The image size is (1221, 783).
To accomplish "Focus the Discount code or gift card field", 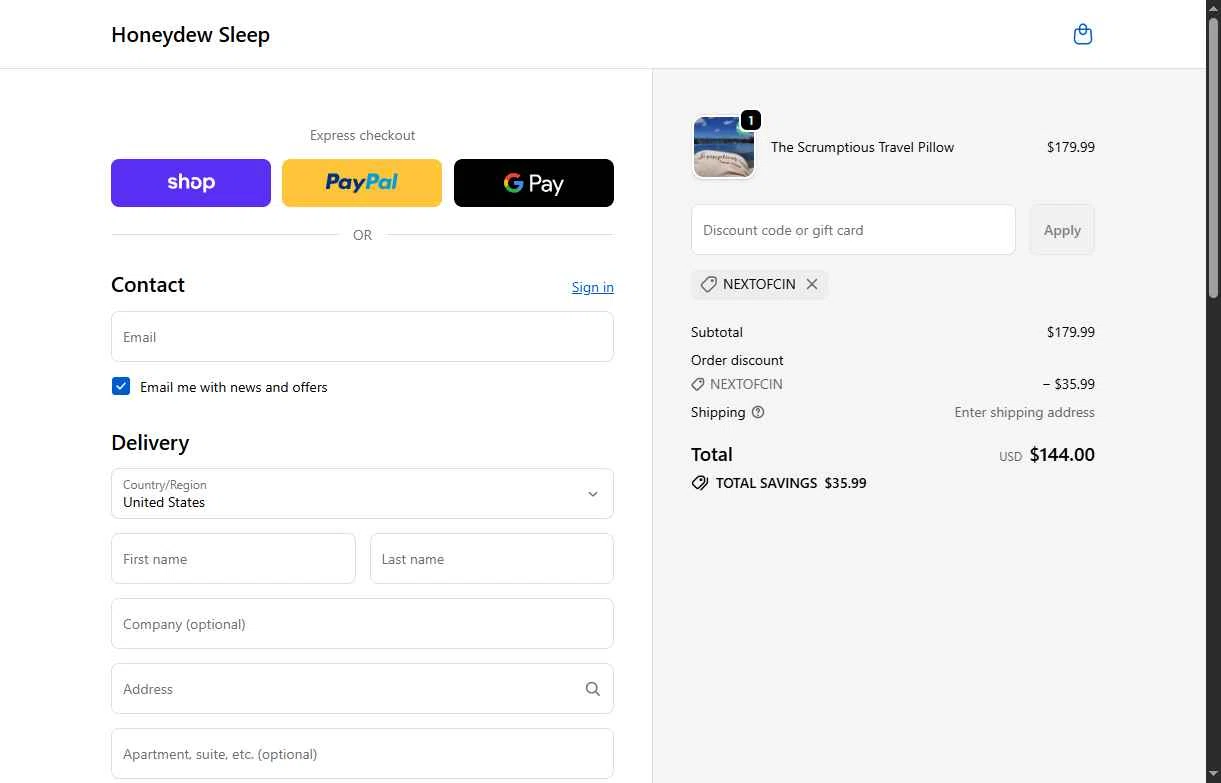I will click(853, 230).
